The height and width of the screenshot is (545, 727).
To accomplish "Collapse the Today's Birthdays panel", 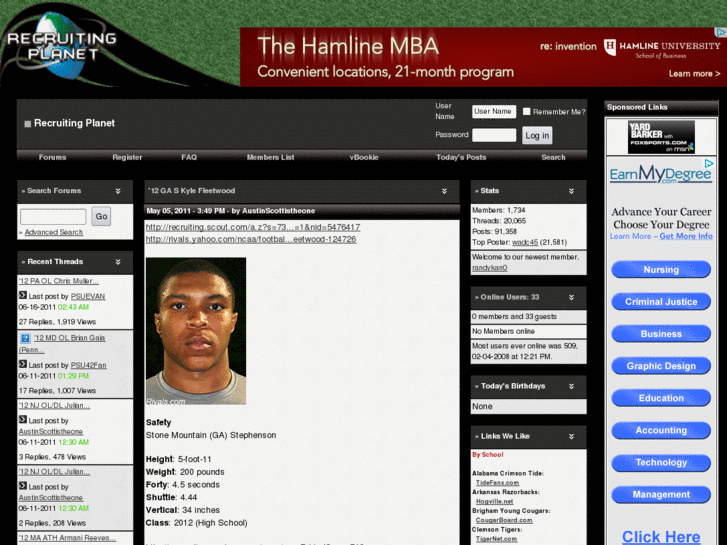I will 571,386.
